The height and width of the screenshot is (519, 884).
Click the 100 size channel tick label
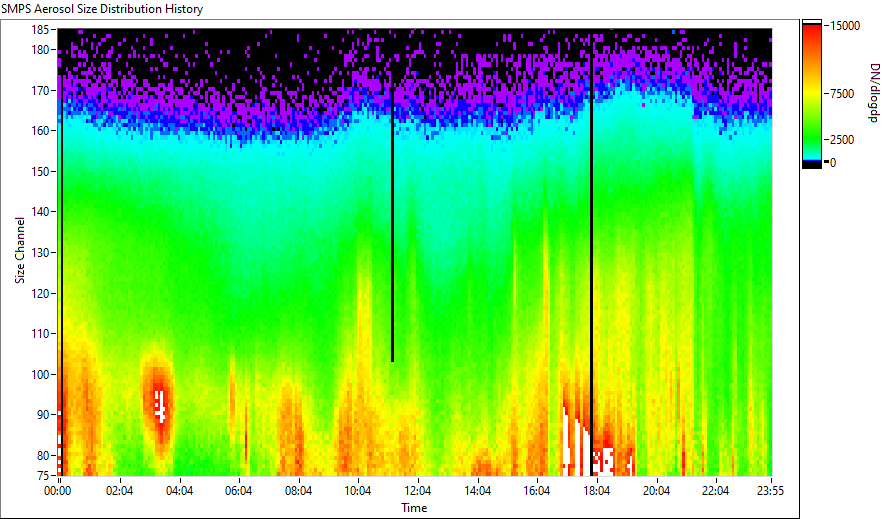tap(41, 374)
